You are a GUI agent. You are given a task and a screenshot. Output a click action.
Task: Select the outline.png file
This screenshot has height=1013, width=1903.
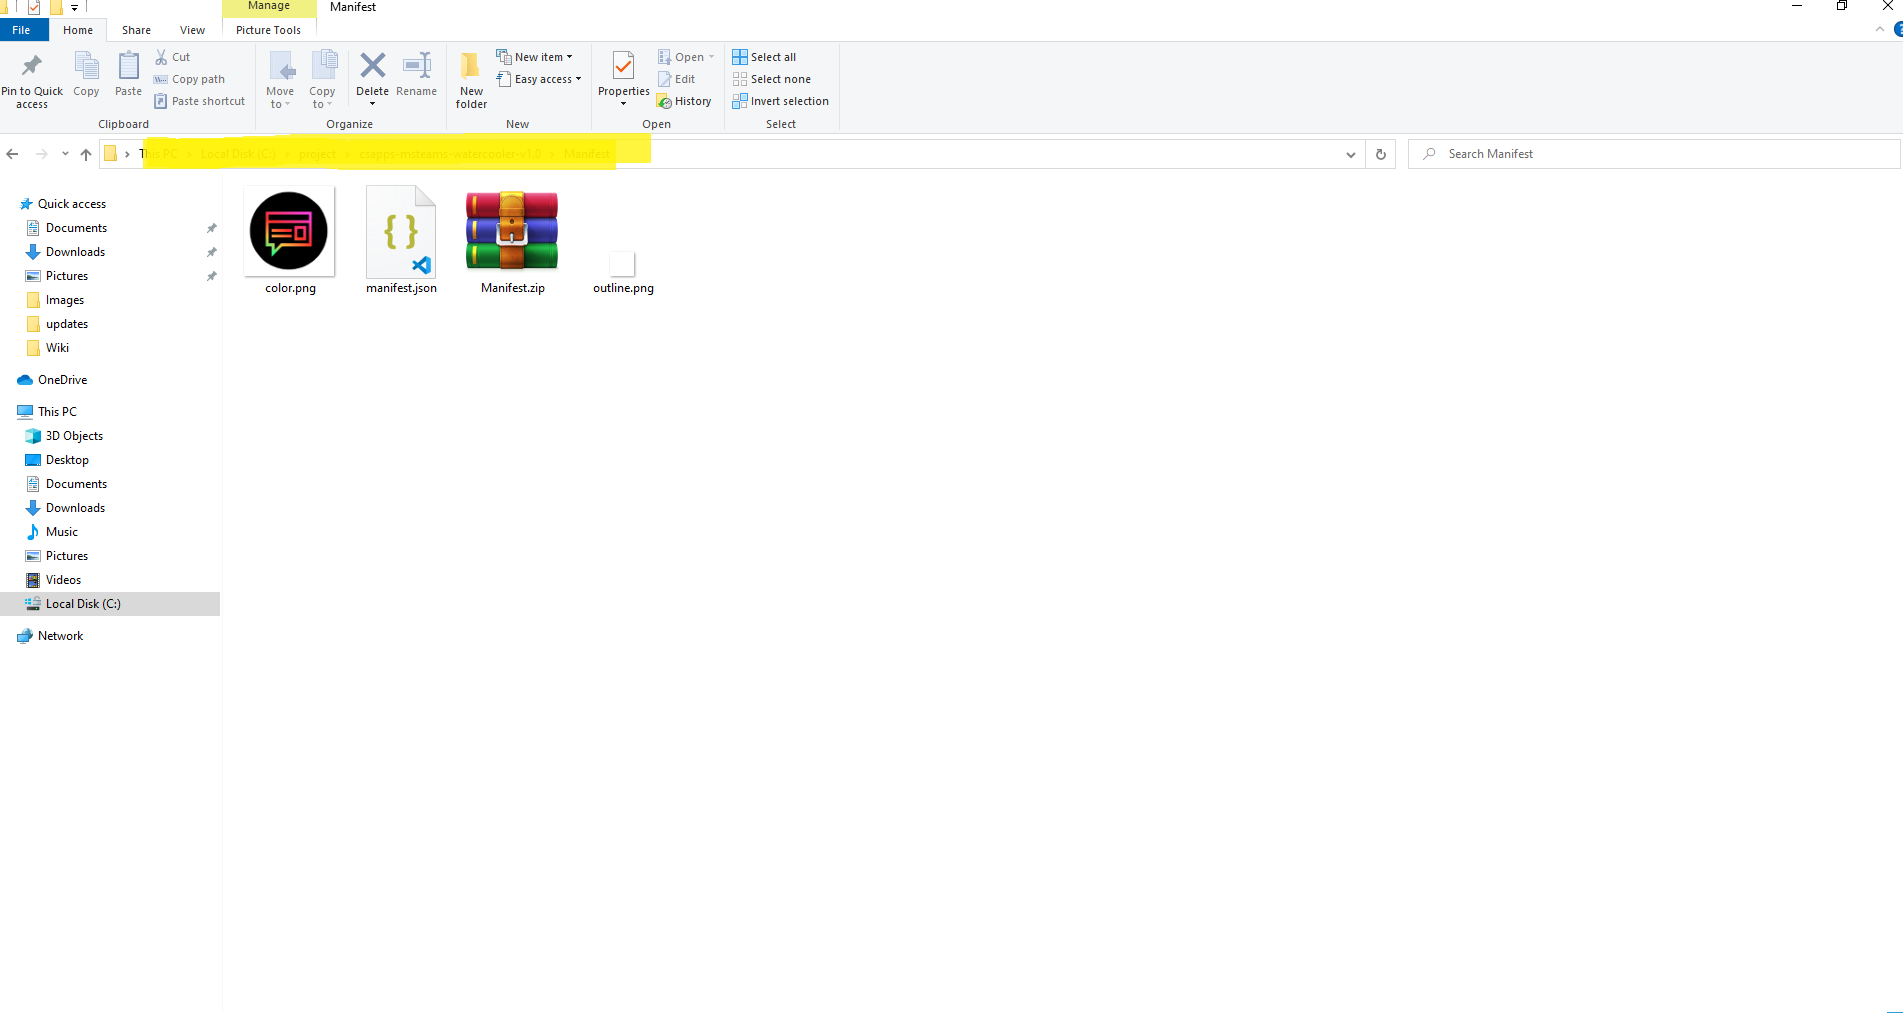(623, 271)
